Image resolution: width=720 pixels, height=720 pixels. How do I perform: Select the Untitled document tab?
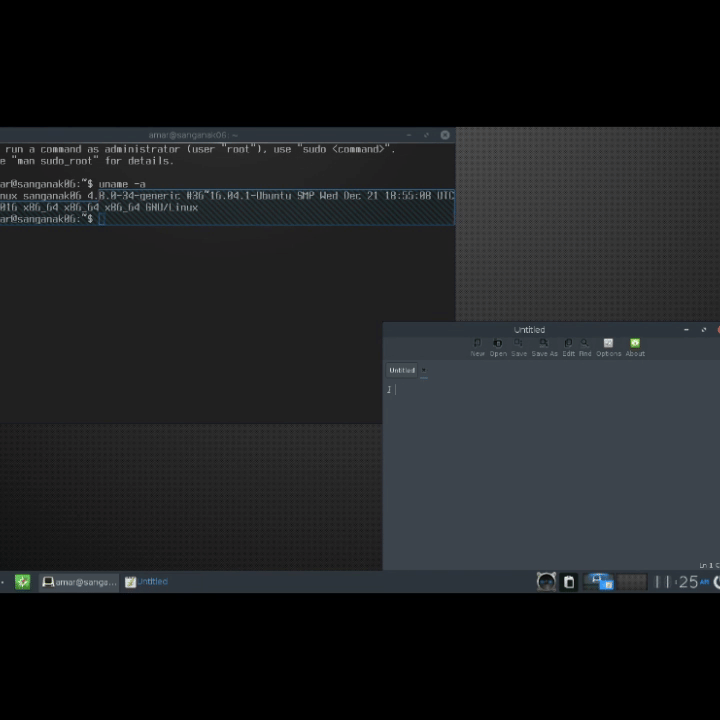tap(402, 370)
